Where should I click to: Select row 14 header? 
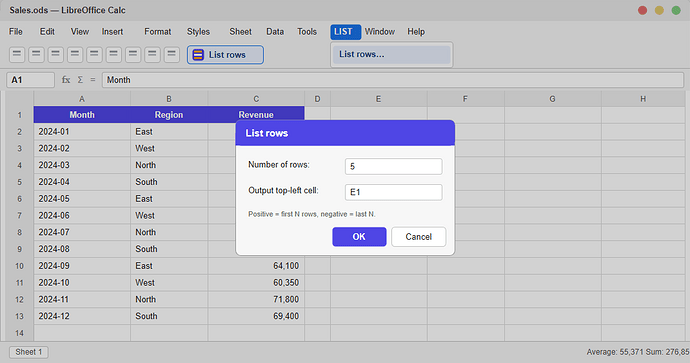[19, 333]
